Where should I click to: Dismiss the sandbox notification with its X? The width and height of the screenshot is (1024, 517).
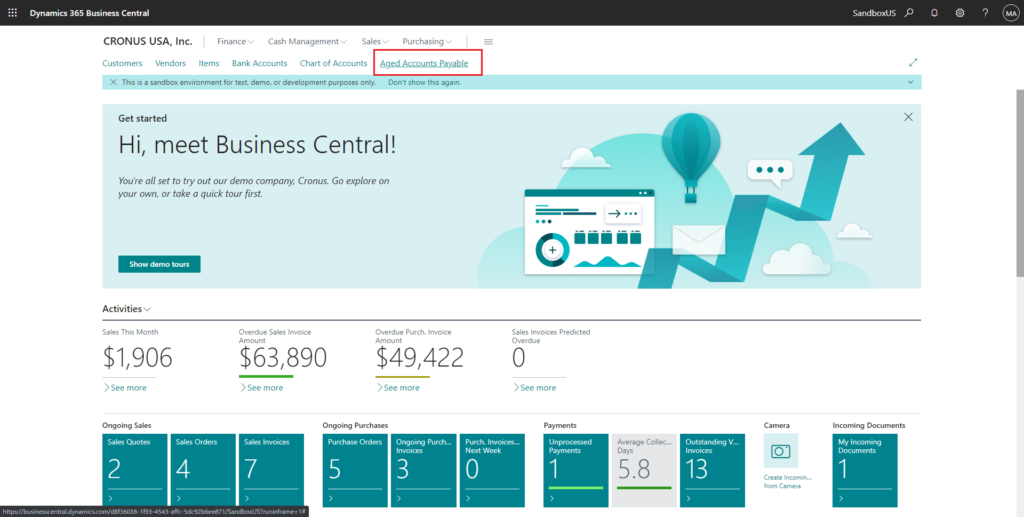114,82
